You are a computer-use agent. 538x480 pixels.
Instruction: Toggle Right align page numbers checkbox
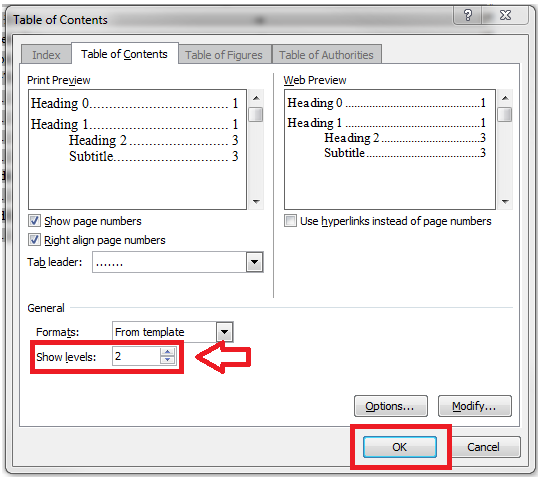click(34, 239)
